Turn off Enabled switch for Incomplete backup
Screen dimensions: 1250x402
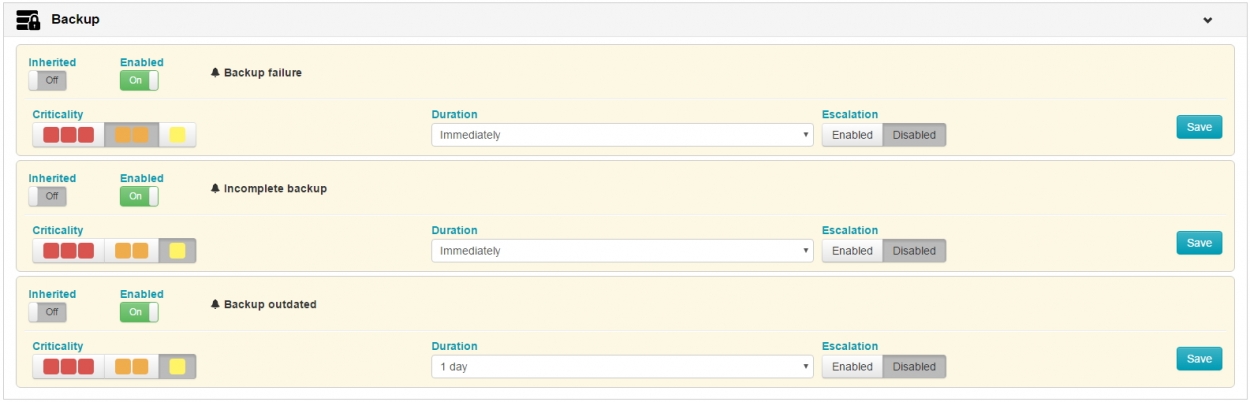139,197
